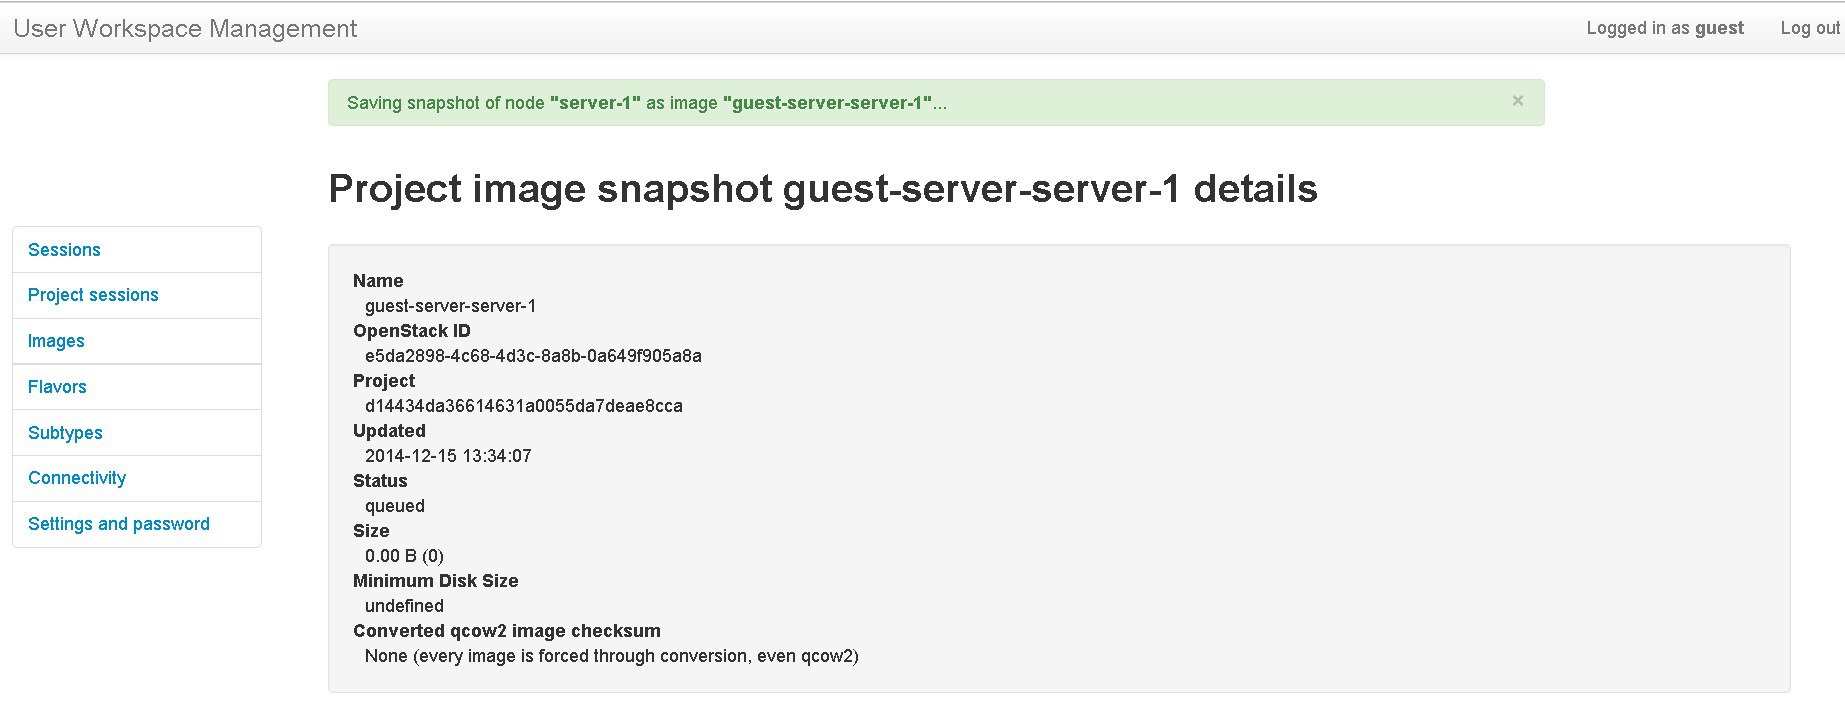1845x705 pixels.
Task: Open Sessions in the sidebar
Action: 64,250
